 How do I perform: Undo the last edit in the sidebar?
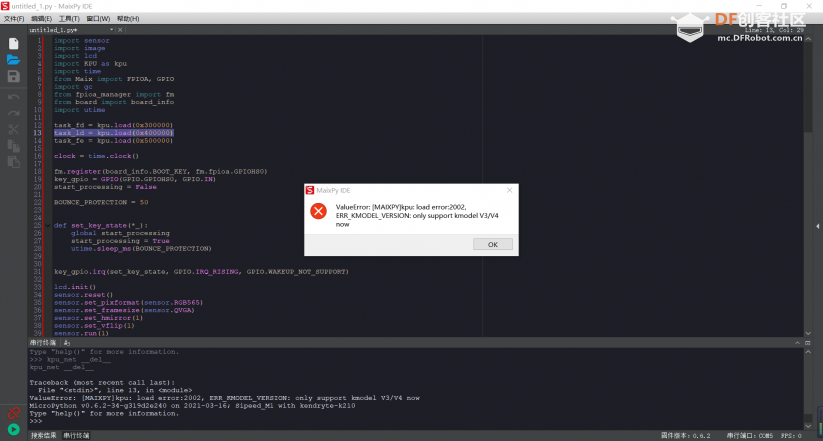[14, 97]
